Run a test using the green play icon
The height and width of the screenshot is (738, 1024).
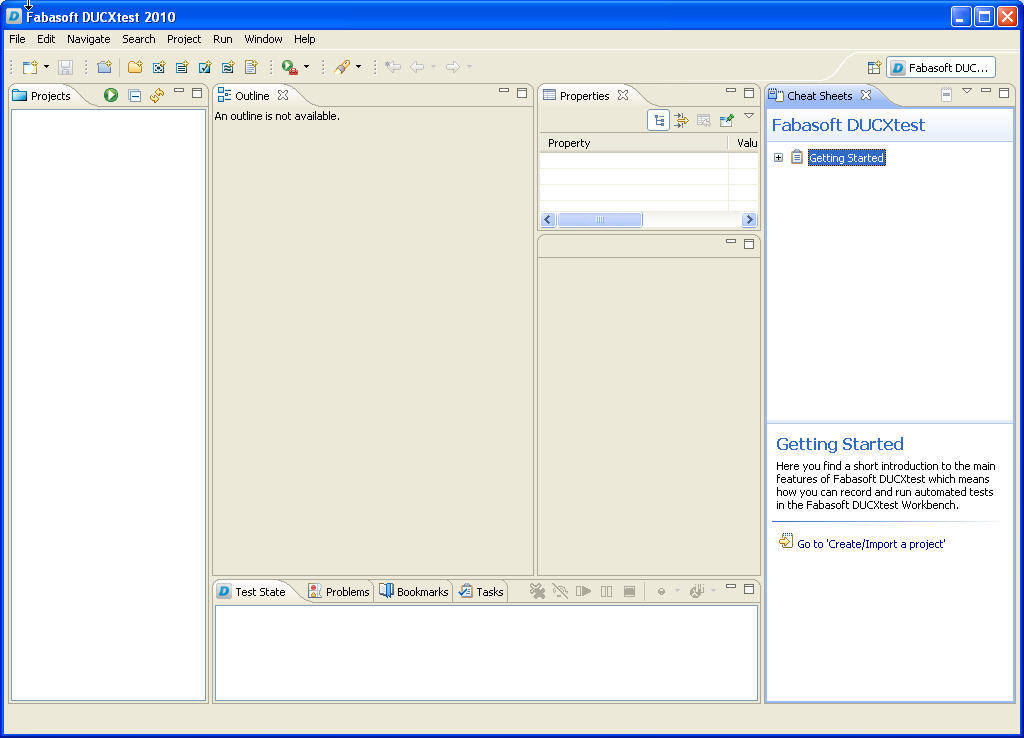point(110,95)
